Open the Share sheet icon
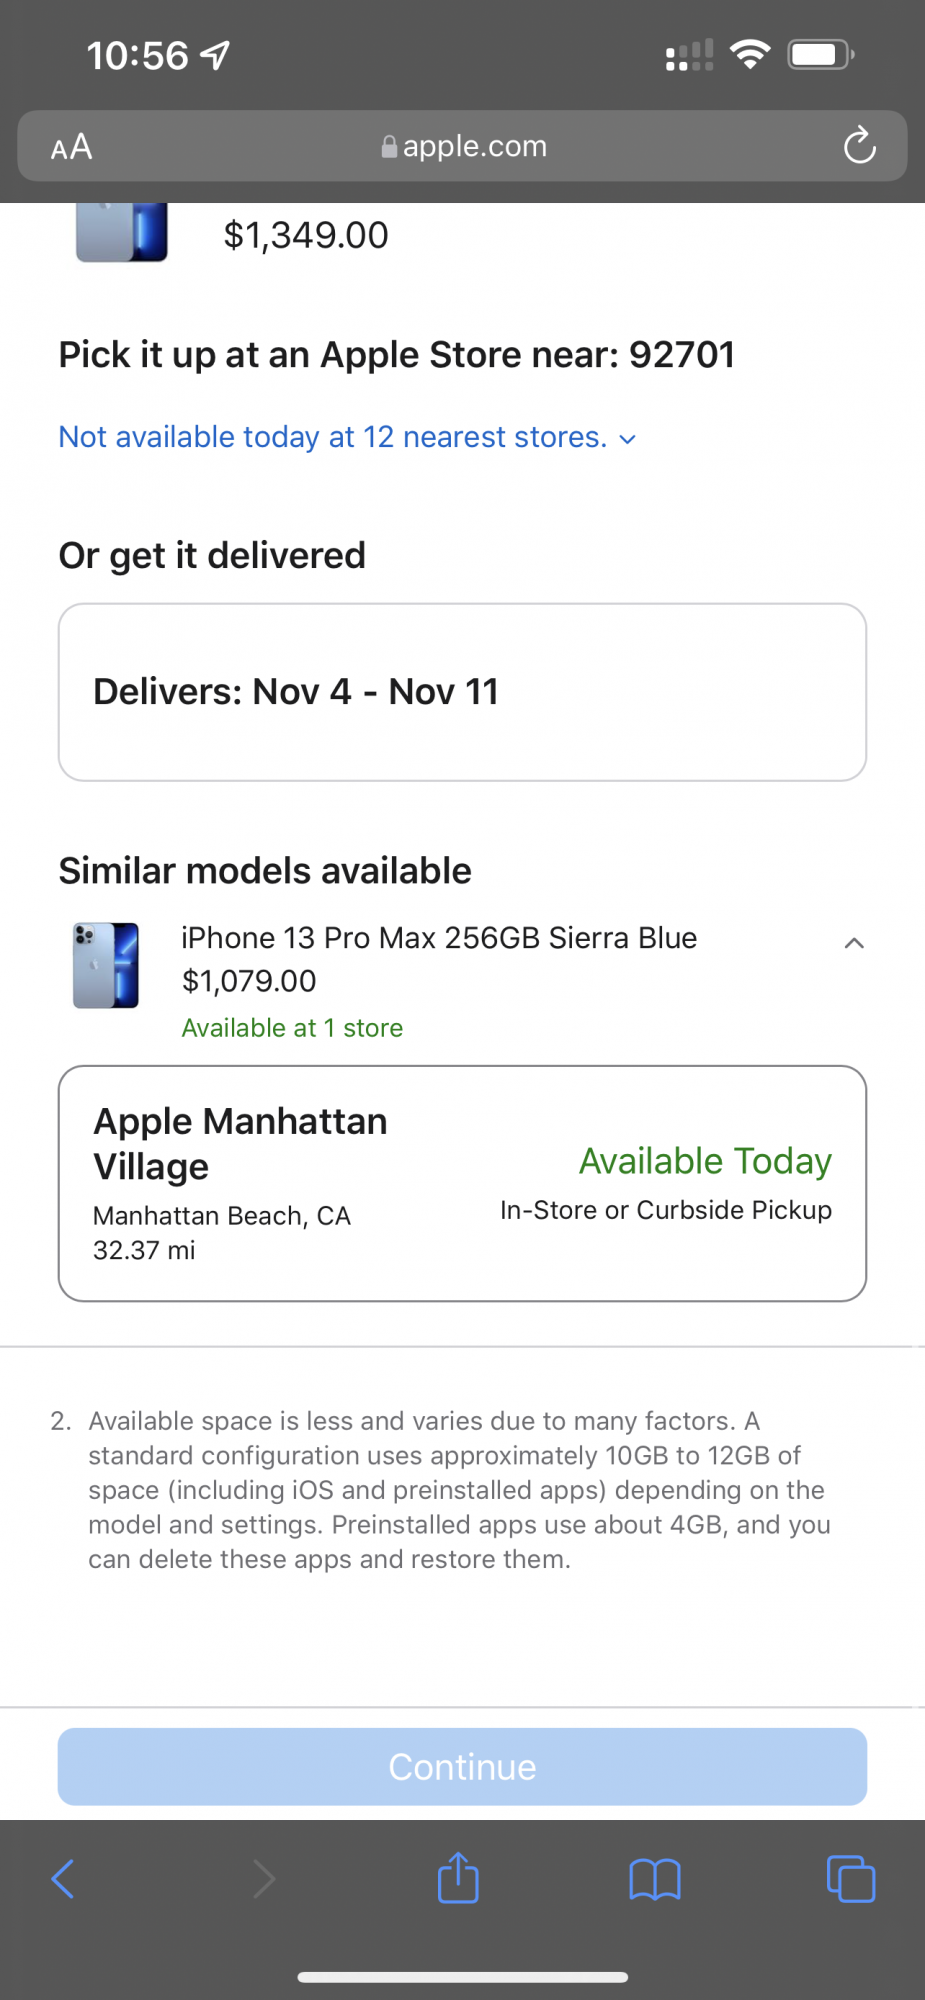 [x=458, y=1878]
